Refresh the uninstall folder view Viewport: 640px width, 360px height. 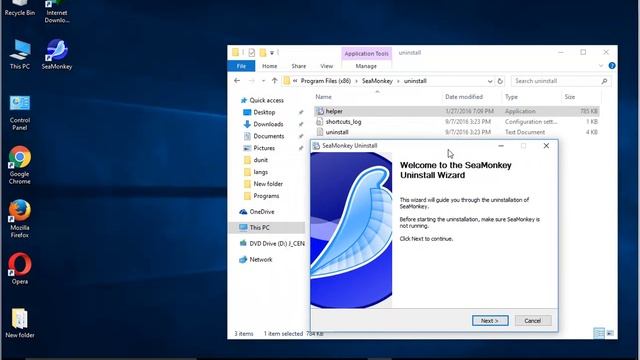pos(500,81)
